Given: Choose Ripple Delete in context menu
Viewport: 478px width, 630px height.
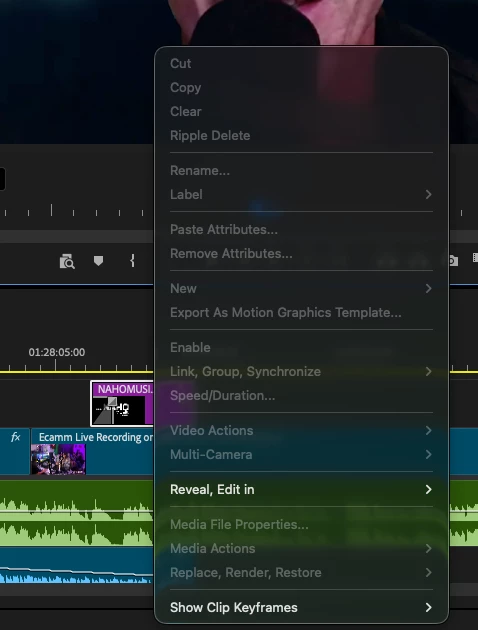Looking at the screenshot, I should (210, 135).
